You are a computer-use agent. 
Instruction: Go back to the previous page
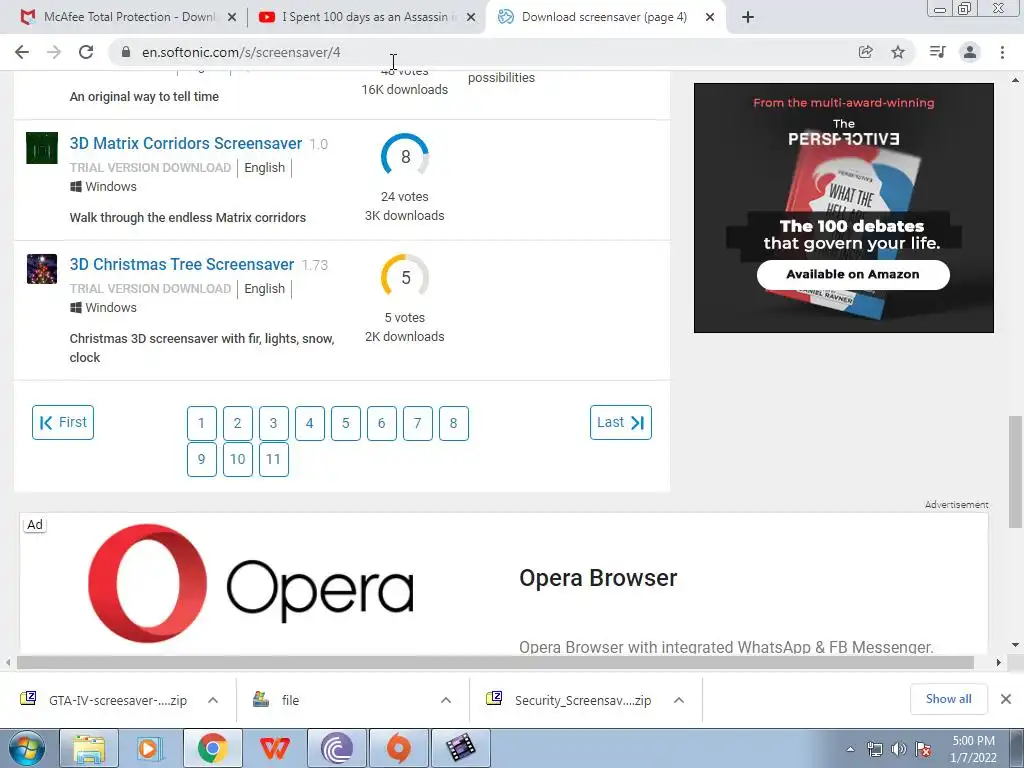[x=22, y=52]
